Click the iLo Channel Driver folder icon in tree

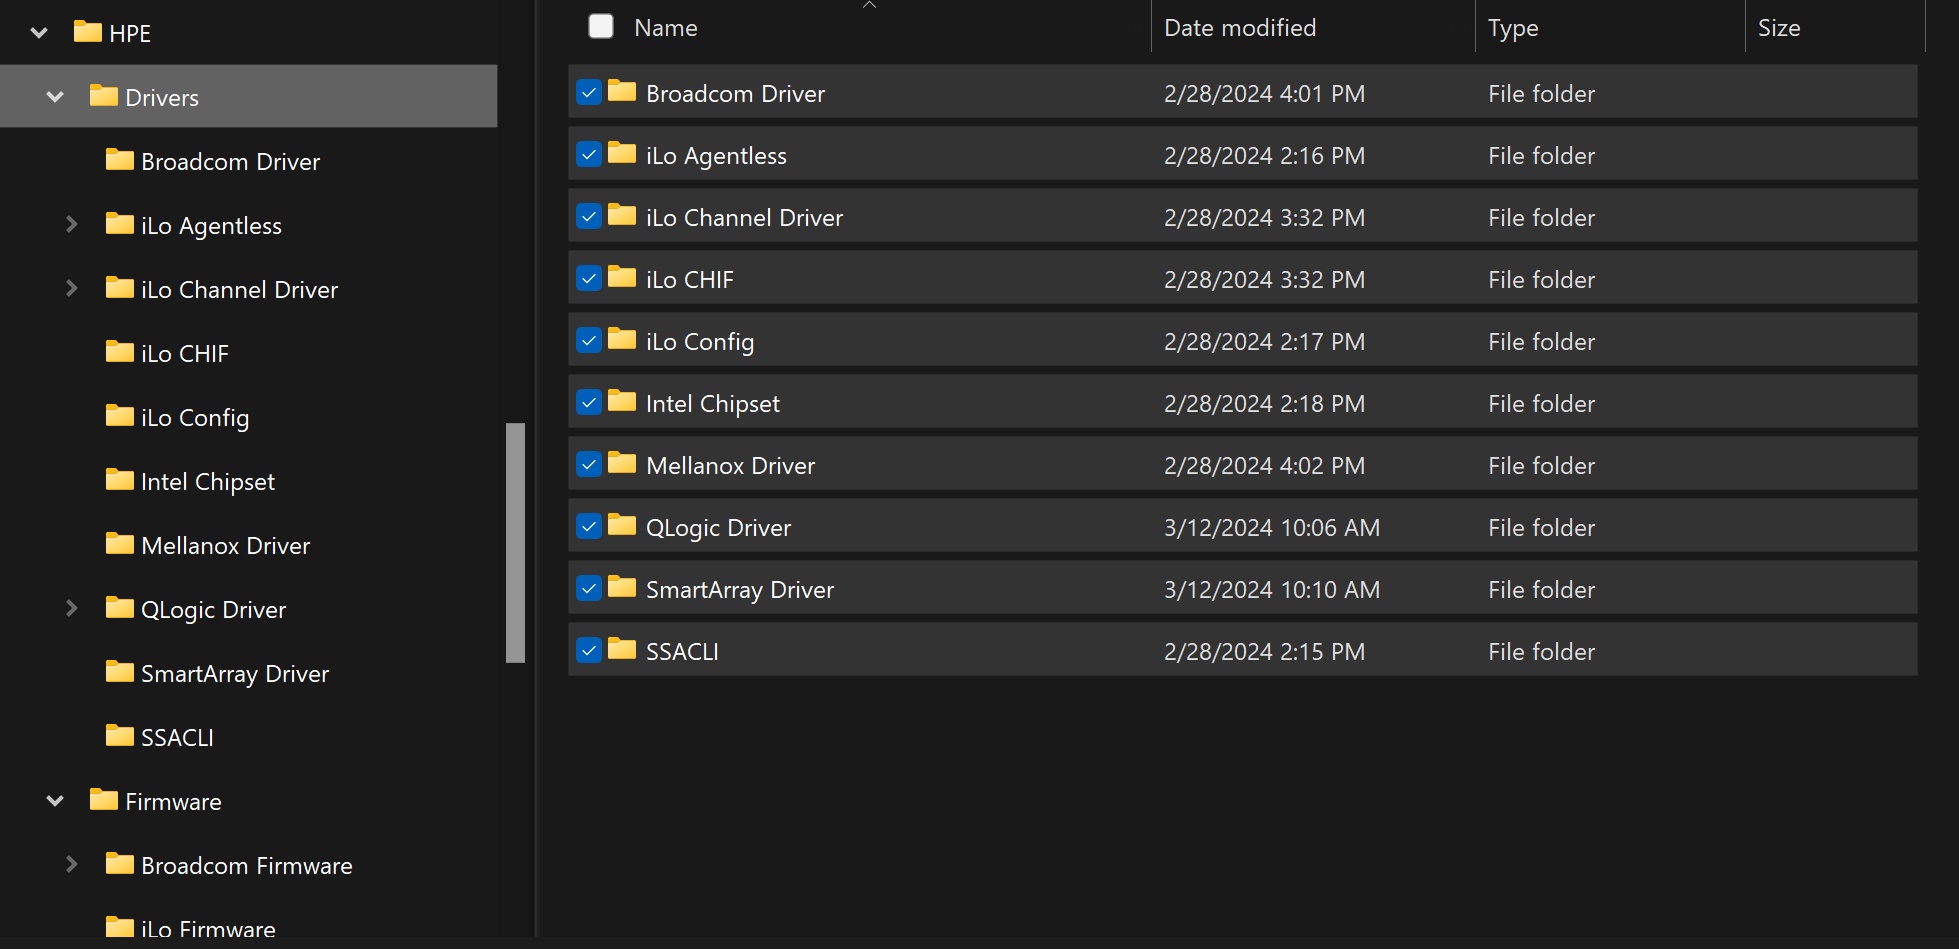click(120, 287)
